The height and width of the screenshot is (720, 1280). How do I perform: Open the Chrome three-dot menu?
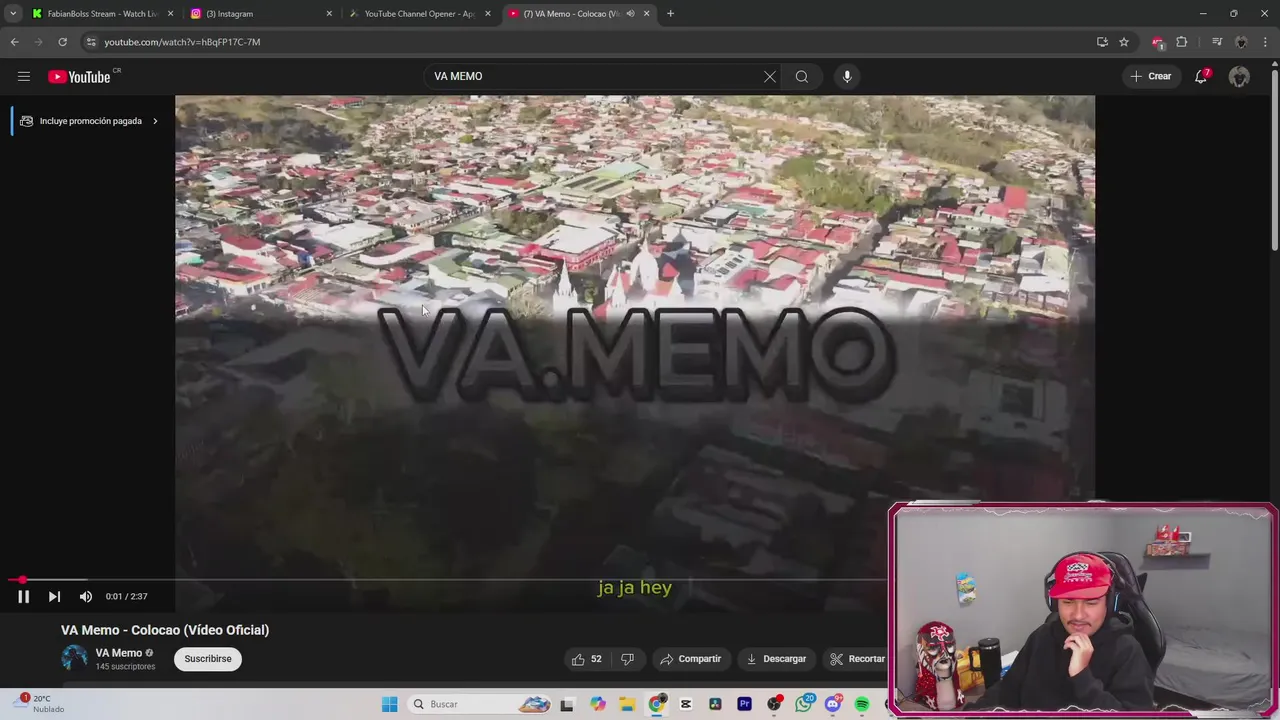pyautogui.click(x=1266, y=42)
